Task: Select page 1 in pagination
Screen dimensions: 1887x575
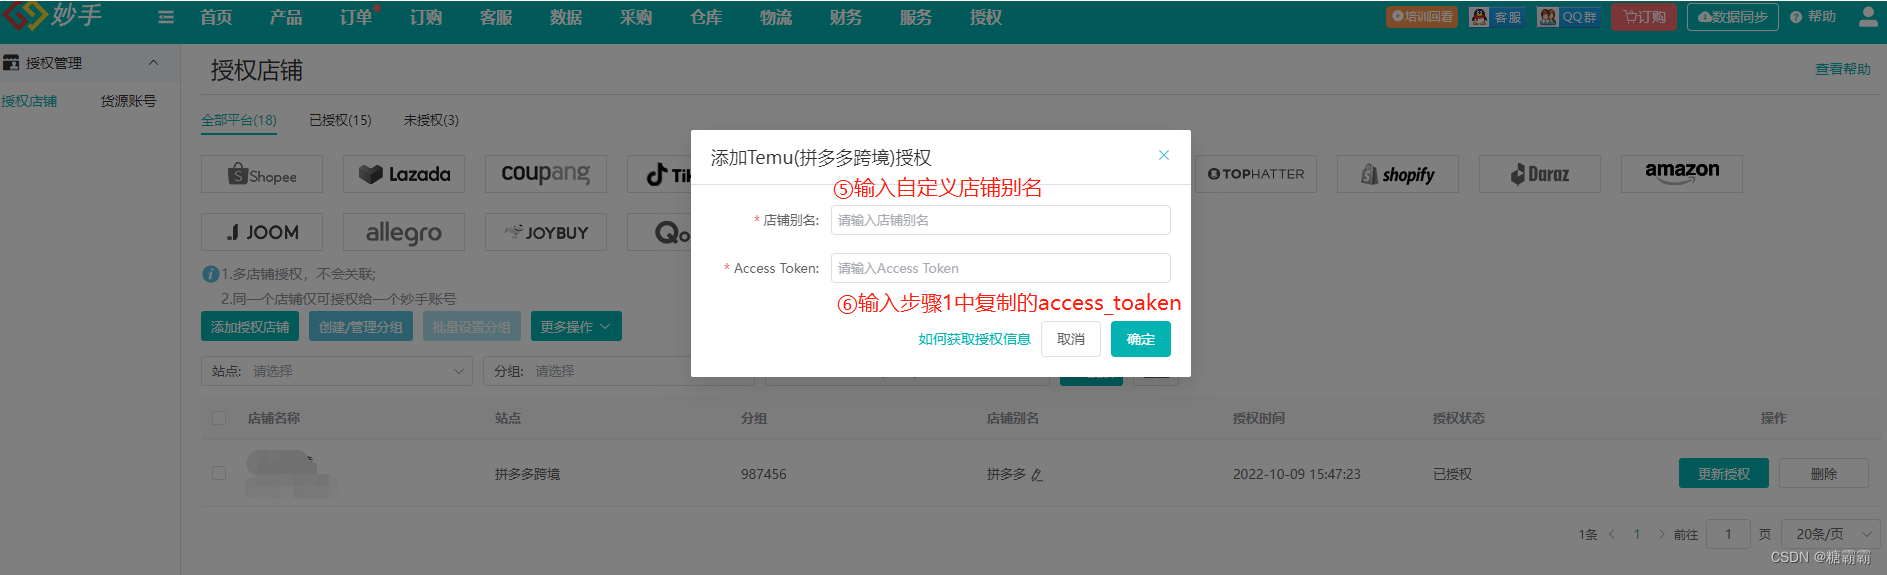Action: click(1637, 534)
